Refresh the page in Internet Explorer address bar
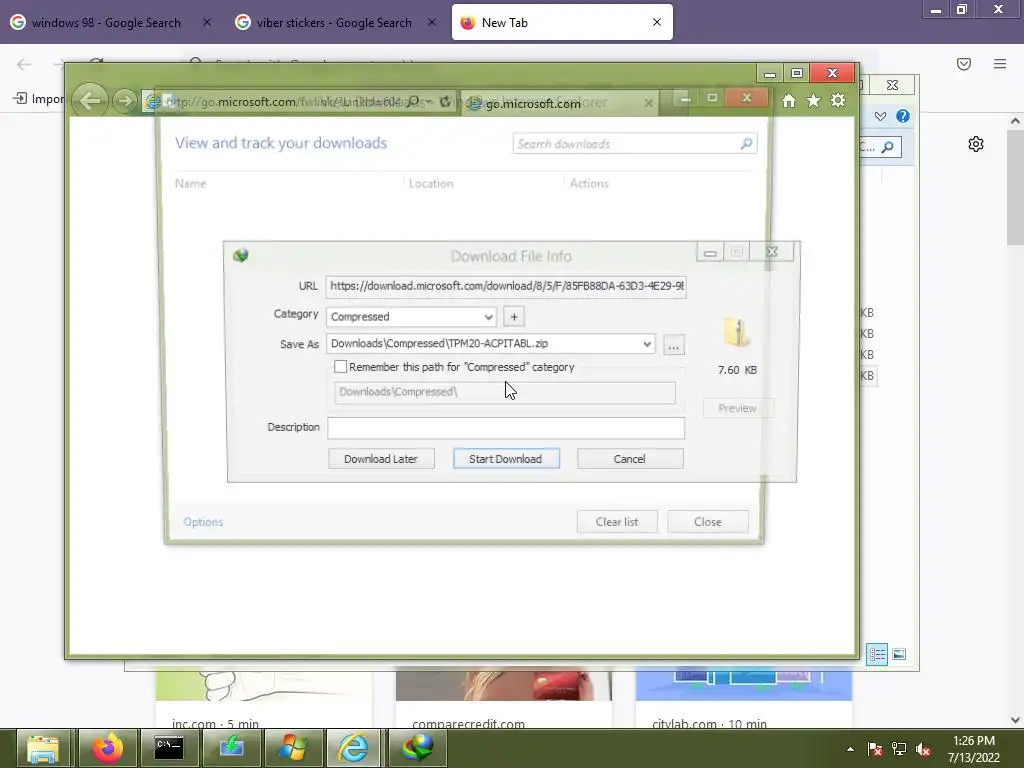 tap(445, 102)
